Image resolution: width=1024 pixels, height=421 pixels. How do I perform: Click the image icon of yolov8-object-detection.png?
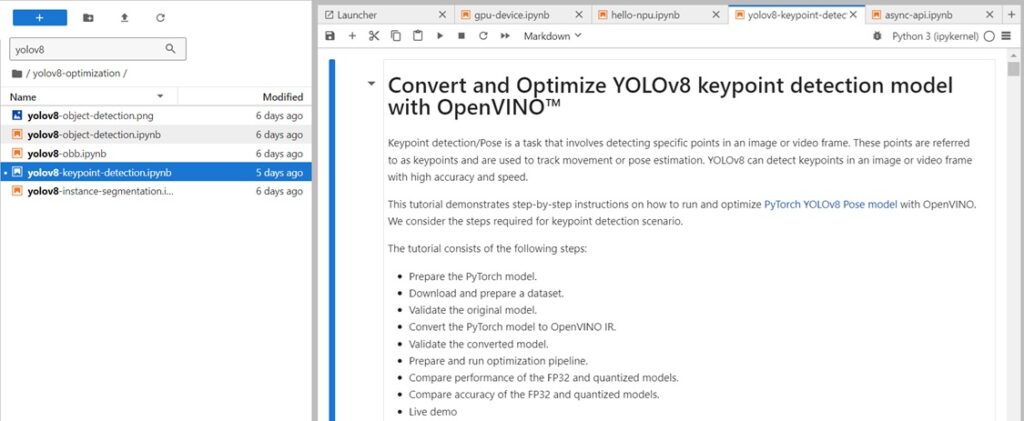[18, 116]
